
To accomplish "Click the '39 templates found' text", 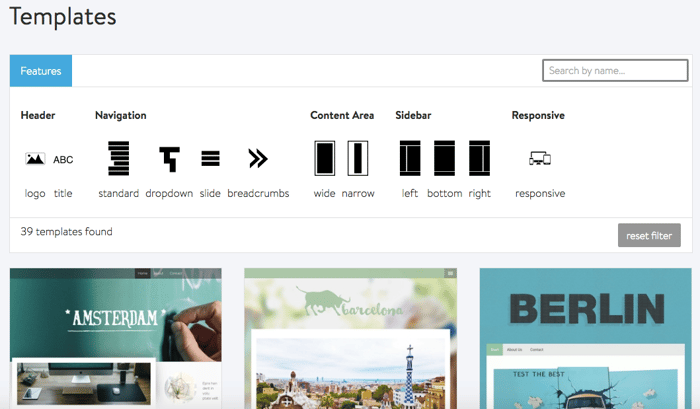I will [67, 232].
